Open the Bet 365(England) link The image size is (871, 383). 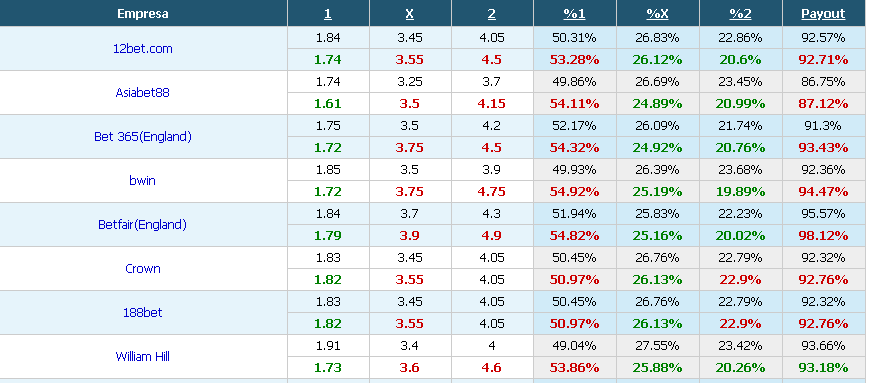click(x=143, y=136)
